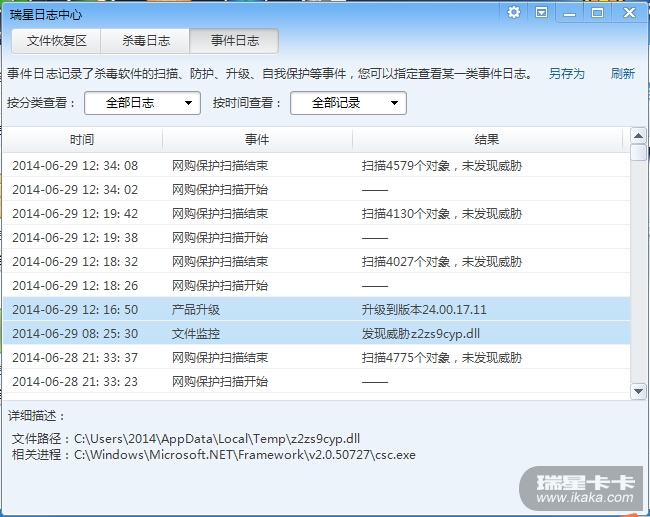This screenshot has width=650, height=517.
Task: Close the 瑞星日志中心 window
Action: coord(629,13)
